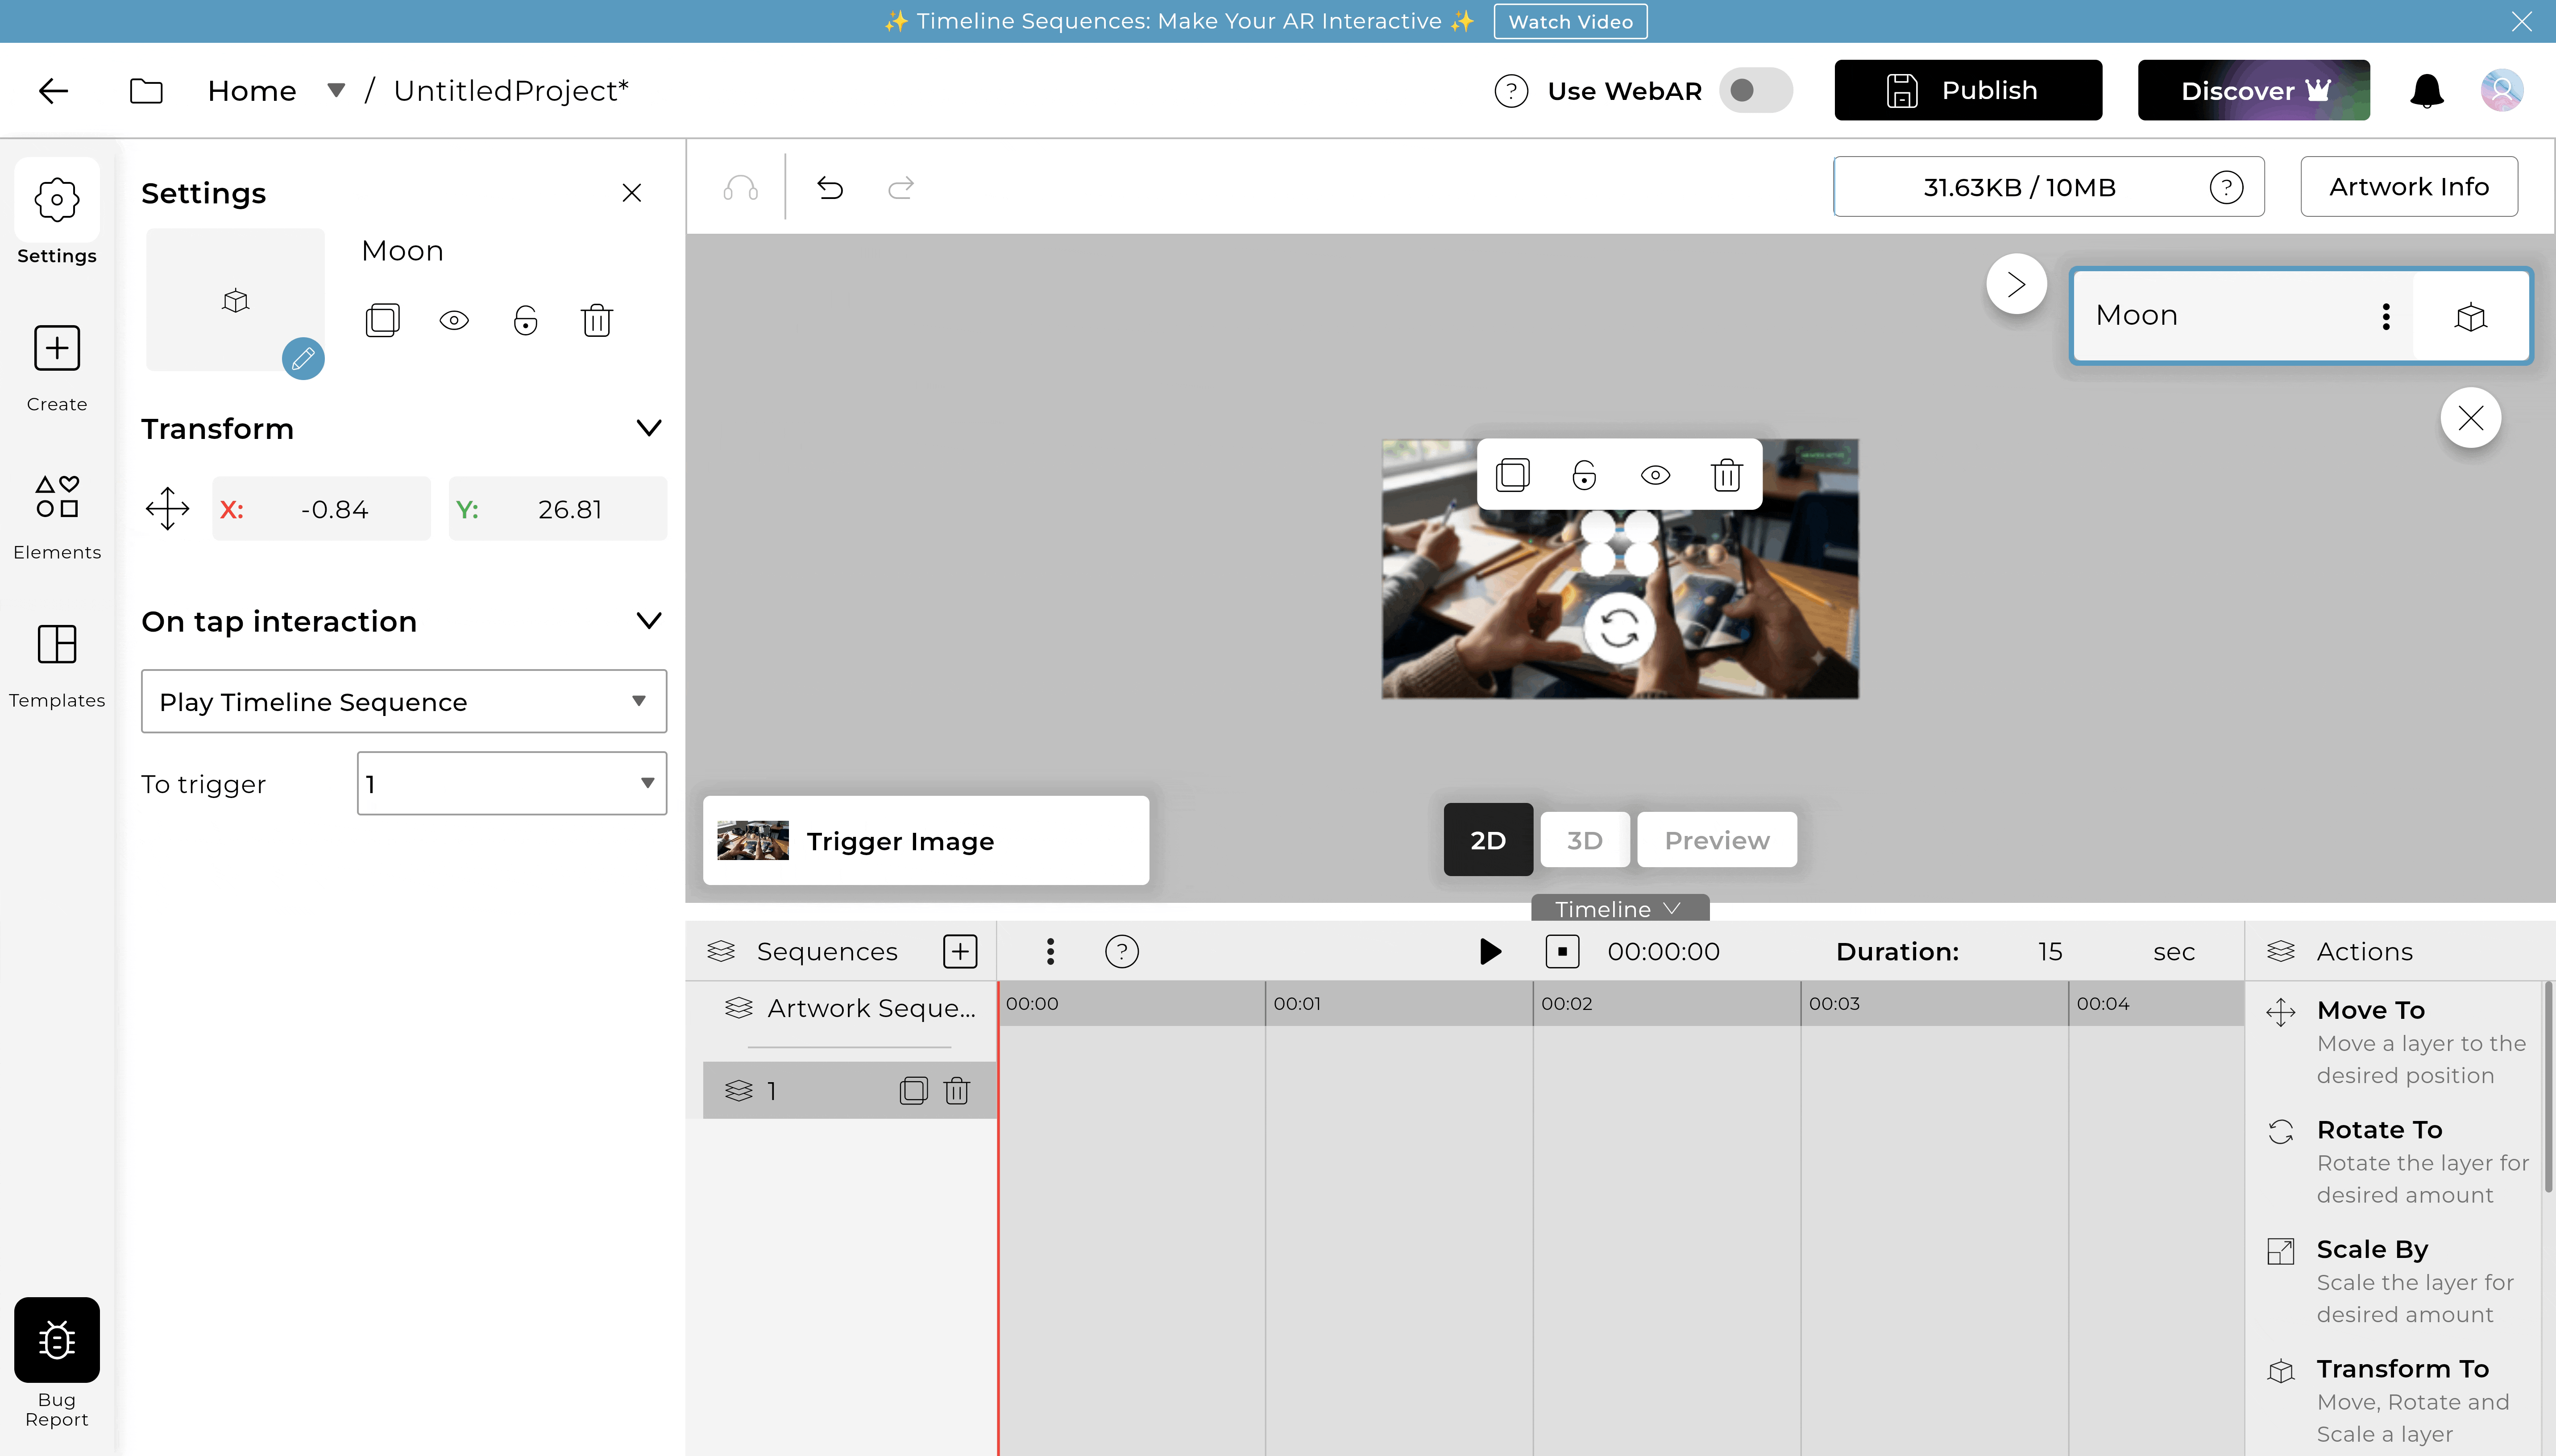Image resolution: width=2556 pixels, height=1456 pixels.
Task: Delete layer from canvas floating toolbar
Action: tap(1727, 474)
